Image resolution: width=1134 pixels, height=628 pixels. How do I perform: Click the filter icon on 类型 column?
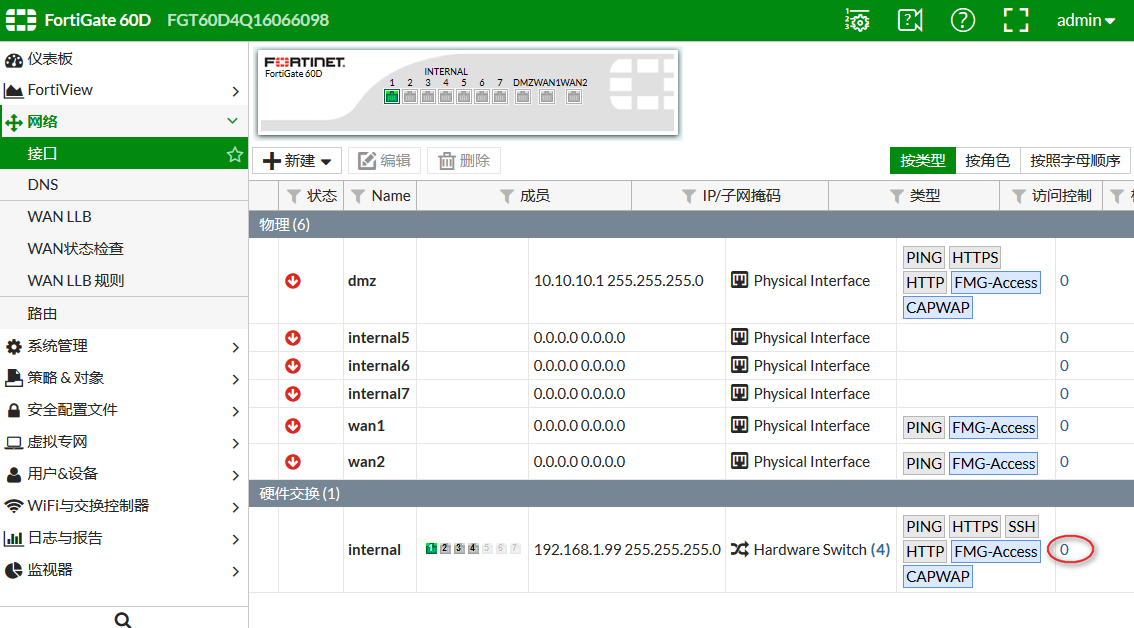tap(897, 196)
